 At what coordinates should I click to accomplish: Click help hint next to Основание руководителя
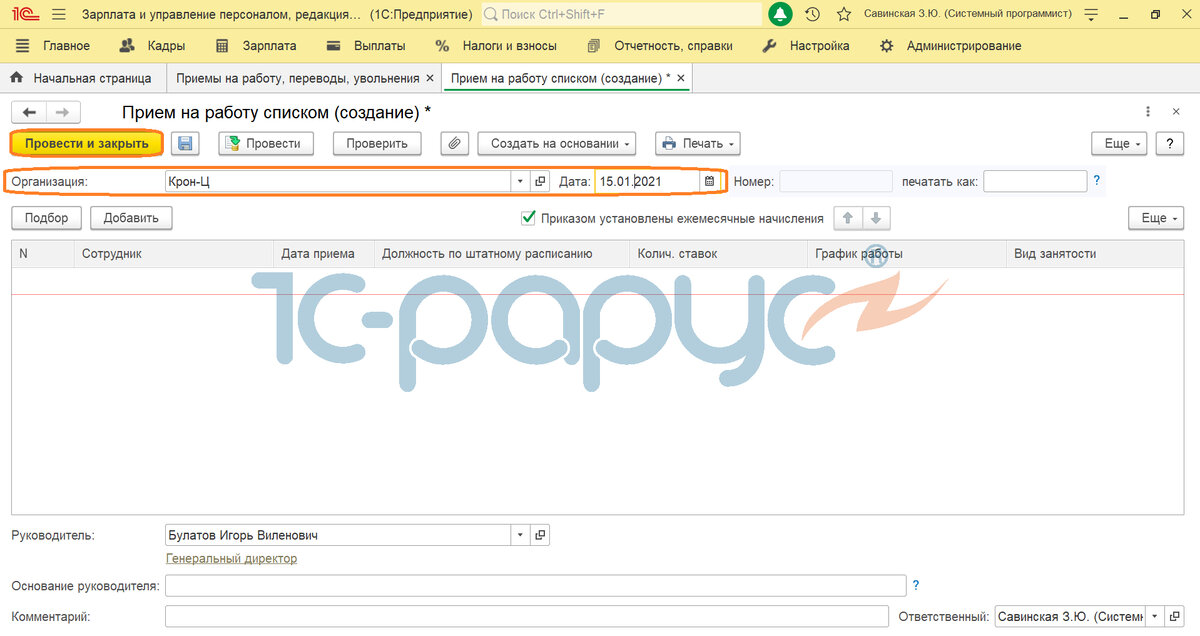916,585
